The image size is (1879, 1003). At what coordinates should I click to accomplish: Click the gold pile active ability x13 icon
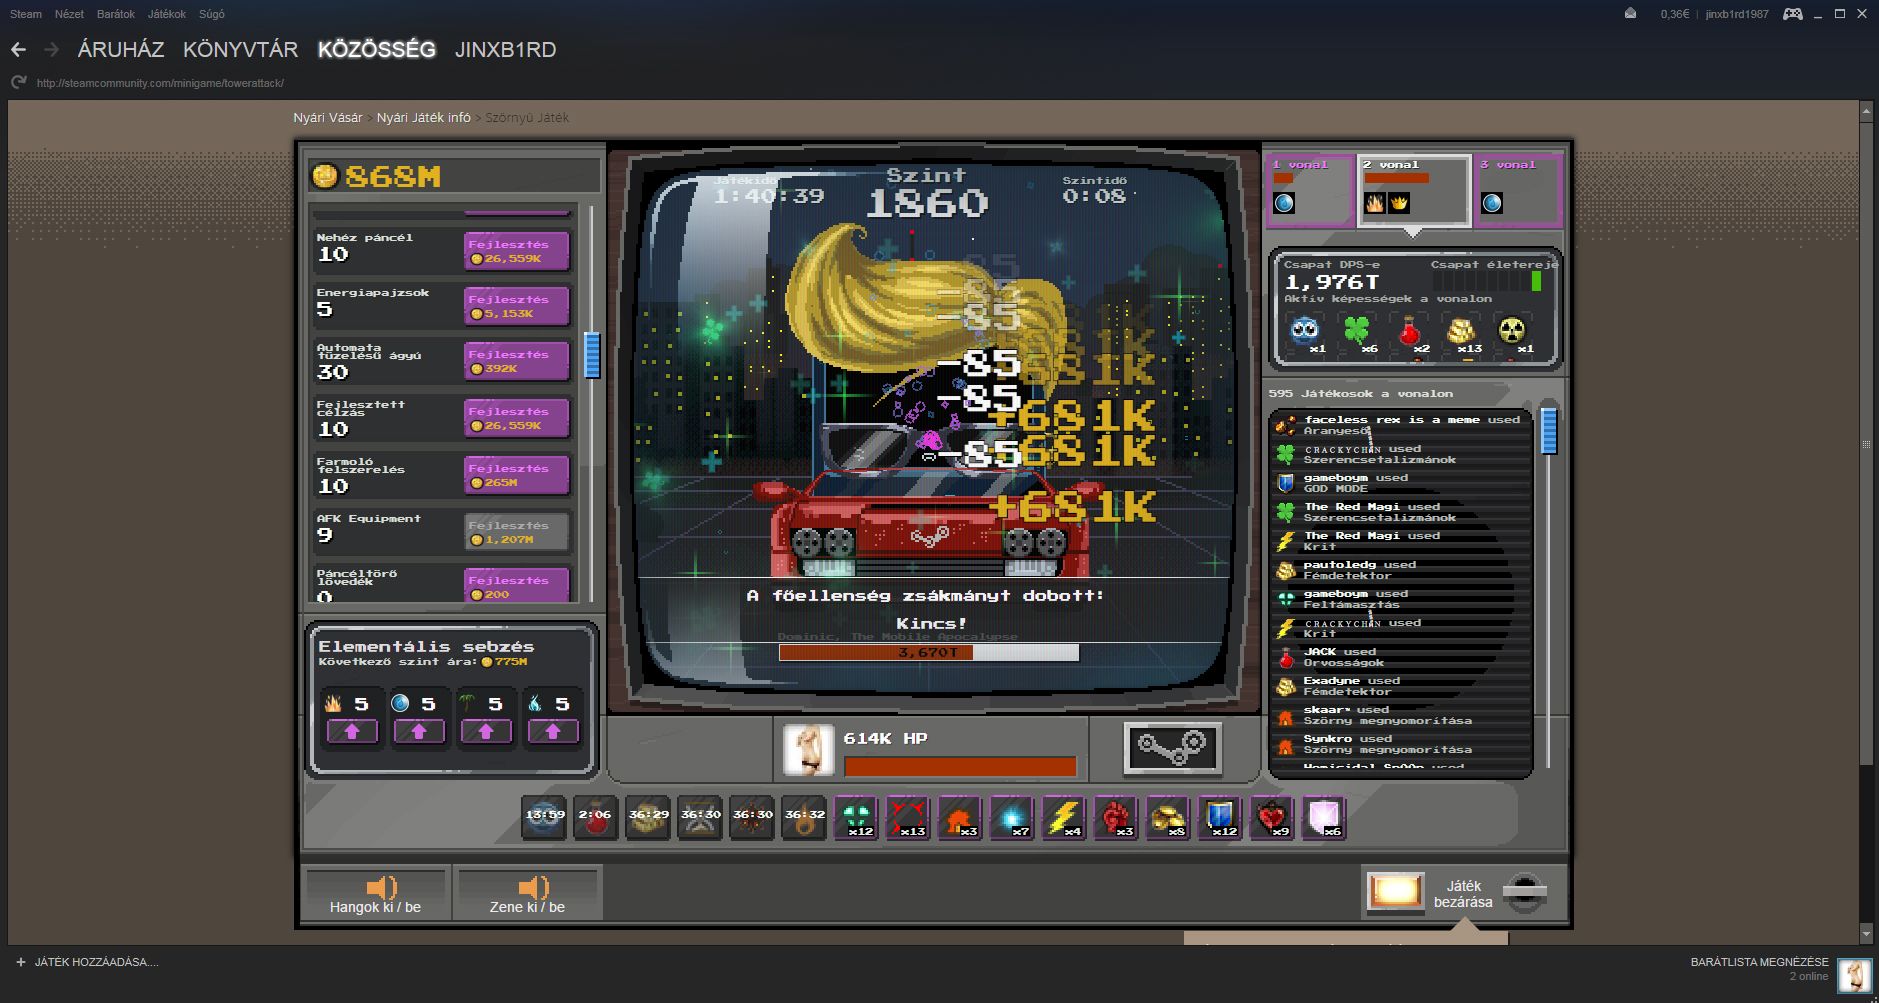tap(1461, 331)
